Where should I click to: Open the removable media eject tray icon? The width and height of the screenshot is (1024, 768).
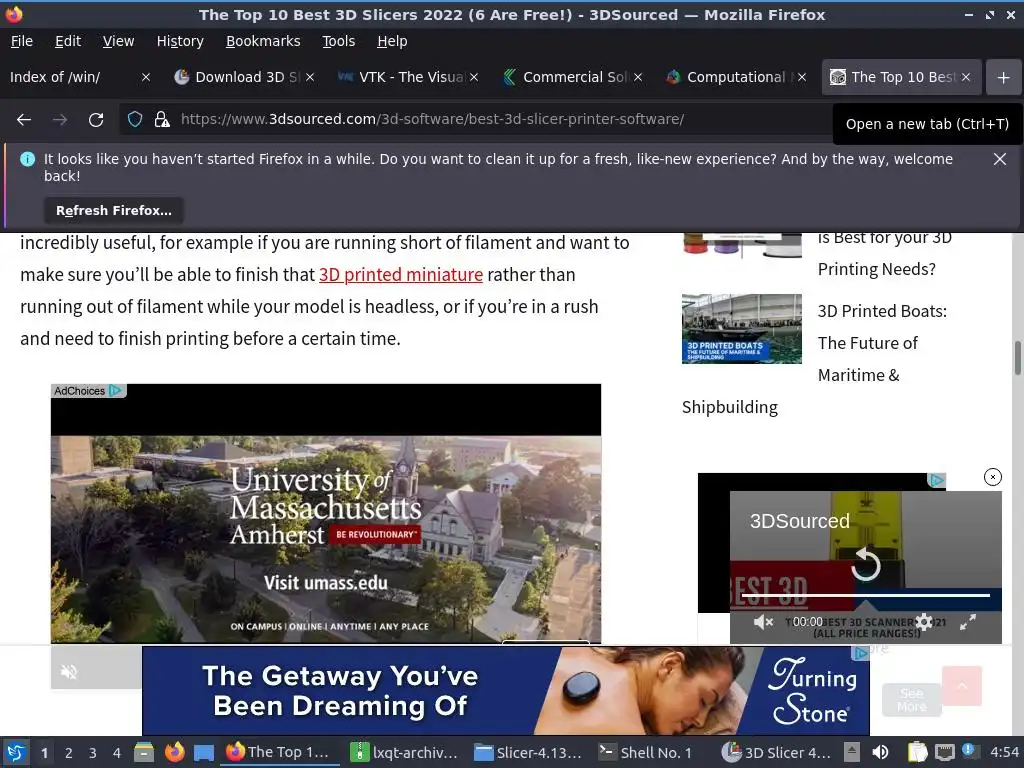tap(852, 752)
